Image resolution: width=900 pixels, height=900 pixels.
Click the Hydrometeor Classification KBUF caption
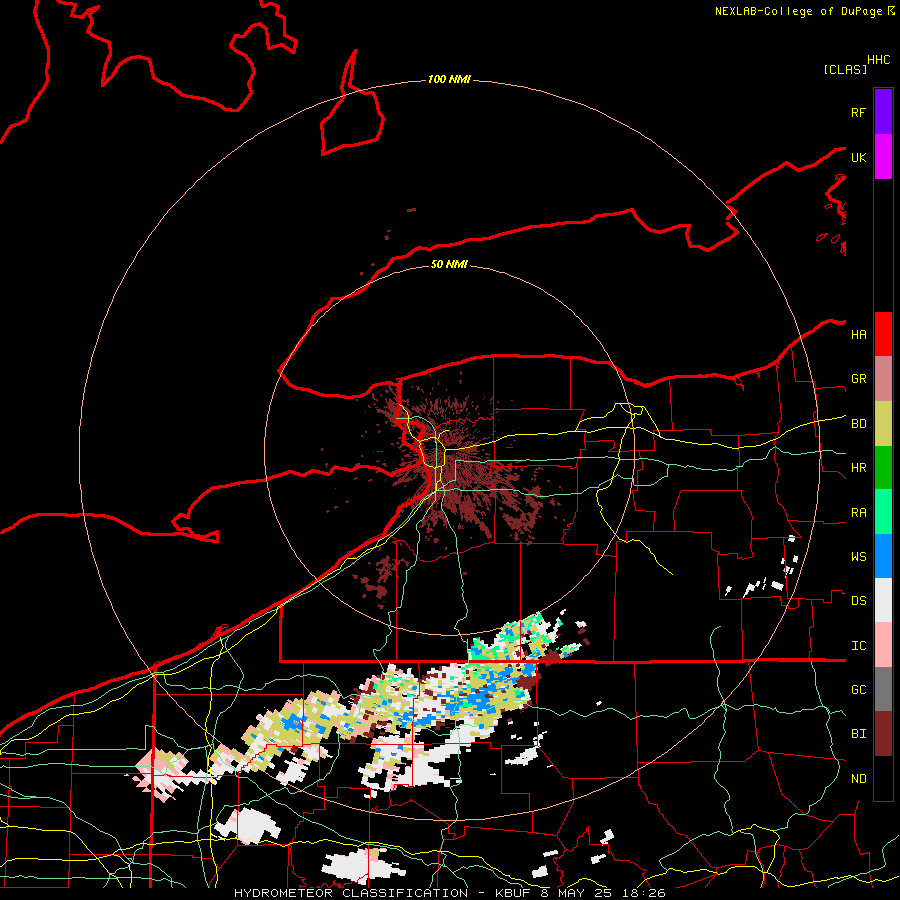click(x=449, y=893)
